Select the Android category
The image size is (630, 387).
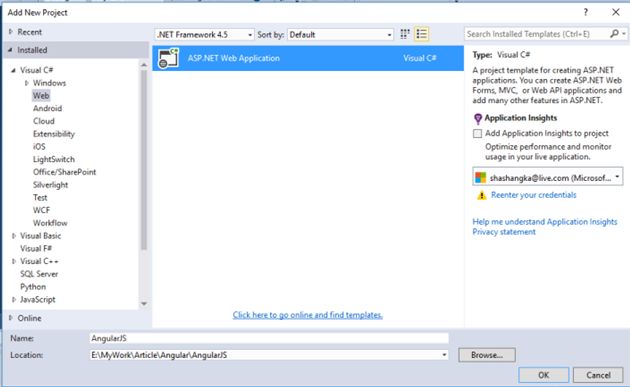[x=47, y=108]
